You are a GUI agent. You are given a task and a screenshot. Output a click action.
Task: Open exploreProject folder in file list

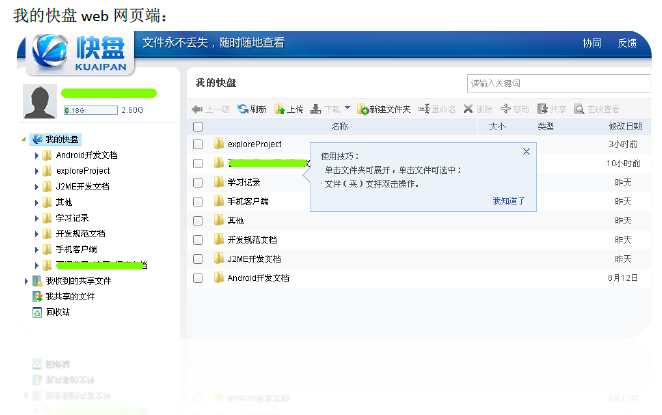(255, 144)
